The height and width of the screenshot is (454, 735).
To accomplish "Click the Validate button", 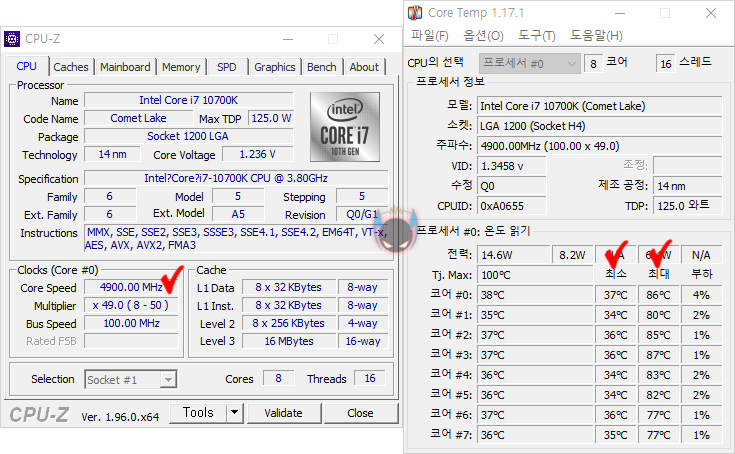I will (x=284, y=413).
